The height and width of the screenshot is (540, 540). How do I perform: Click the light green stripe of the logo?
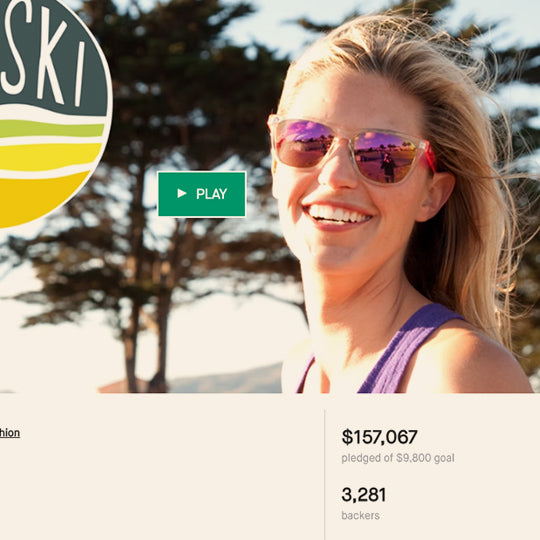(52, 128)
